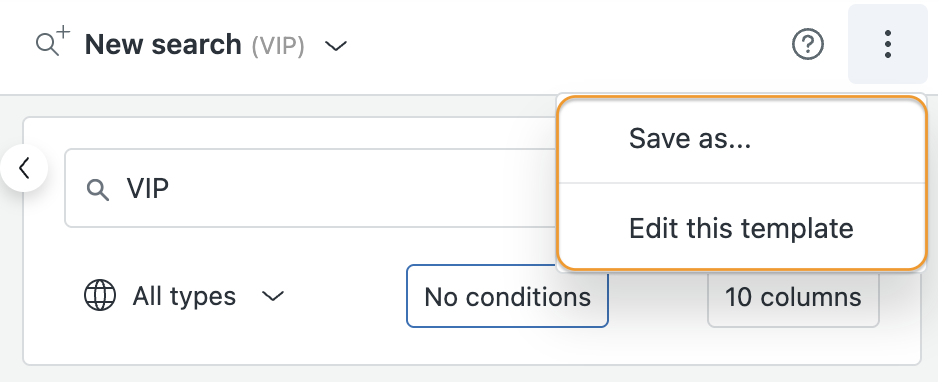Click the bold New search heading text
Image resolution: width=938 pixels, height=382 pixels.
click(x=163, y=44)
